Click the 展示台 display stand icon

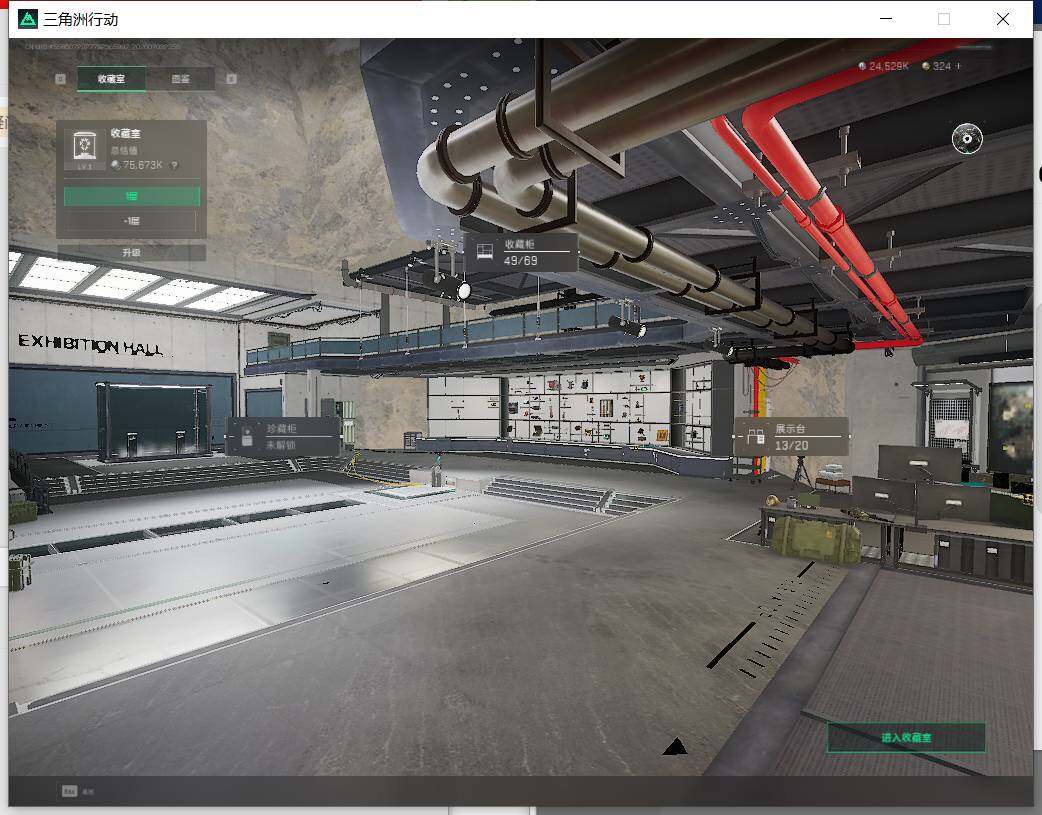tap(756, 437)
